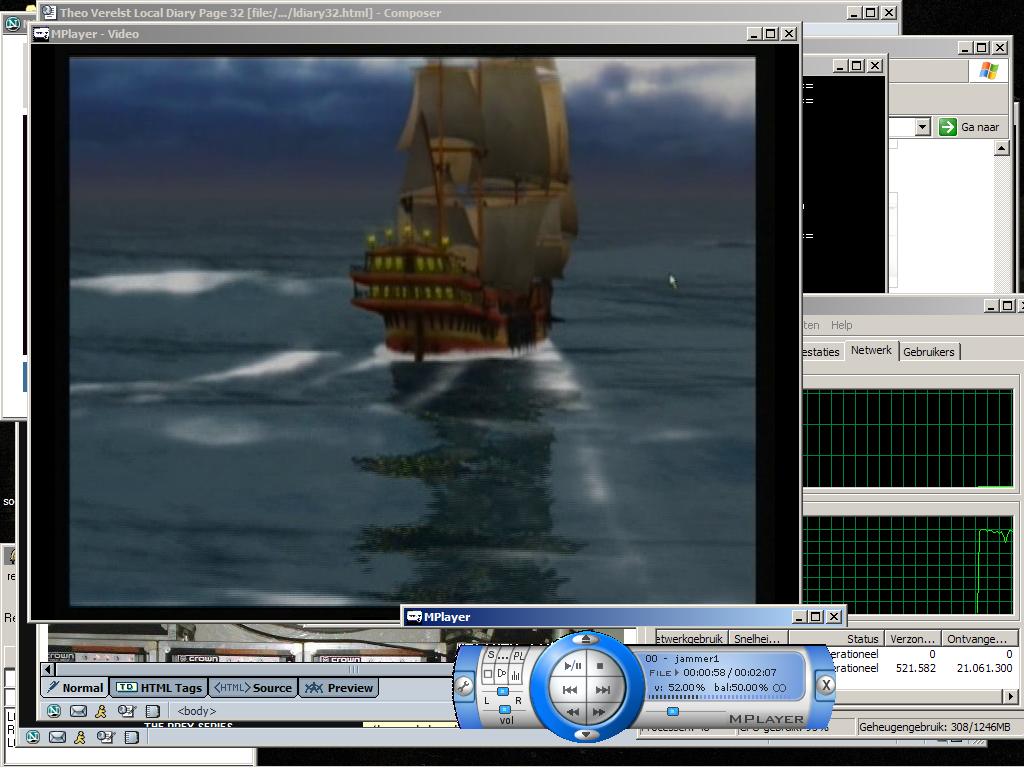This screenshot has height=768, width=1024.
Task: Click the empty-square fullscreen icon in MPlayer
Action: [488, 674]
